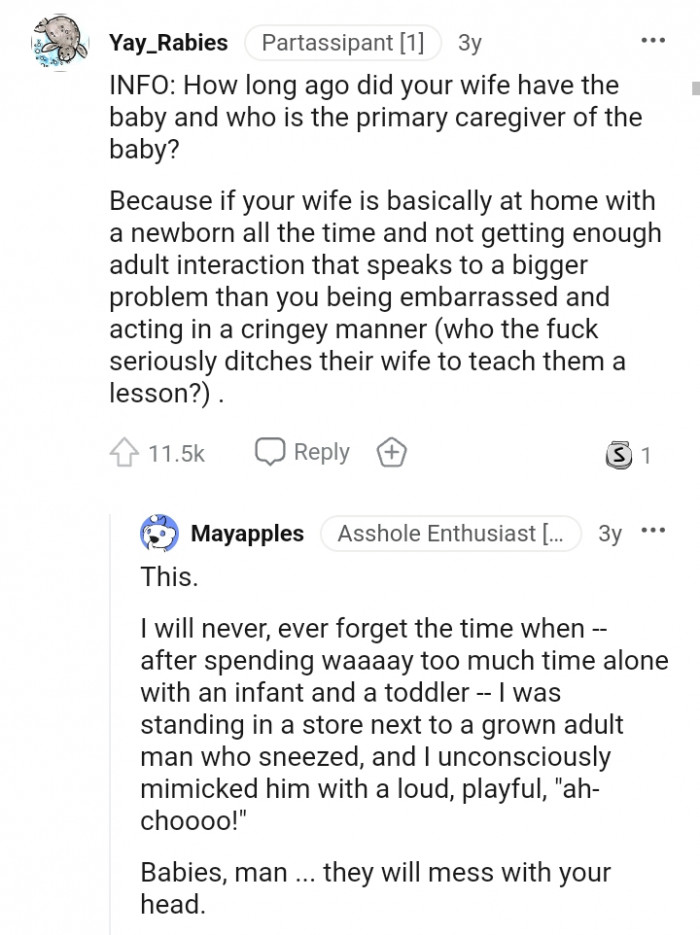This screenshot has height=935, width=700.
Task: Toggle the upvote arrow on Yay_Rabies' comment
Action: tap(124, 452)
